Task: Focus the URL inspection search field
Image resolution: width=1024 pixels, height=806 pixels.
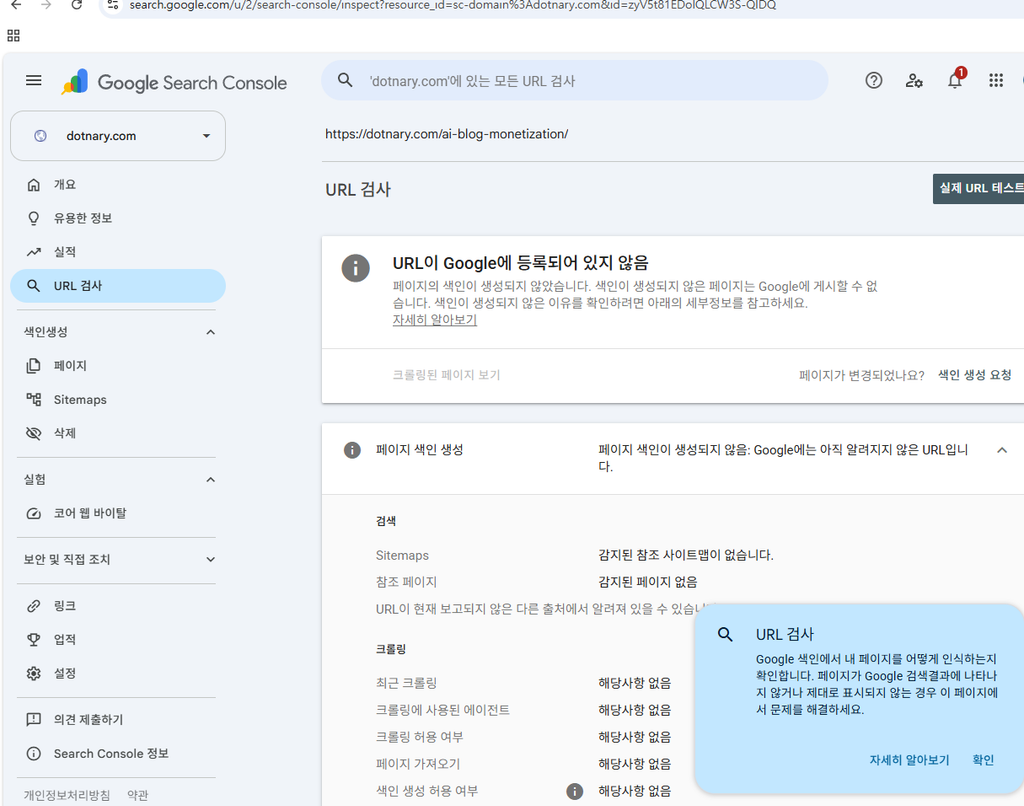Action: [575, 80]
